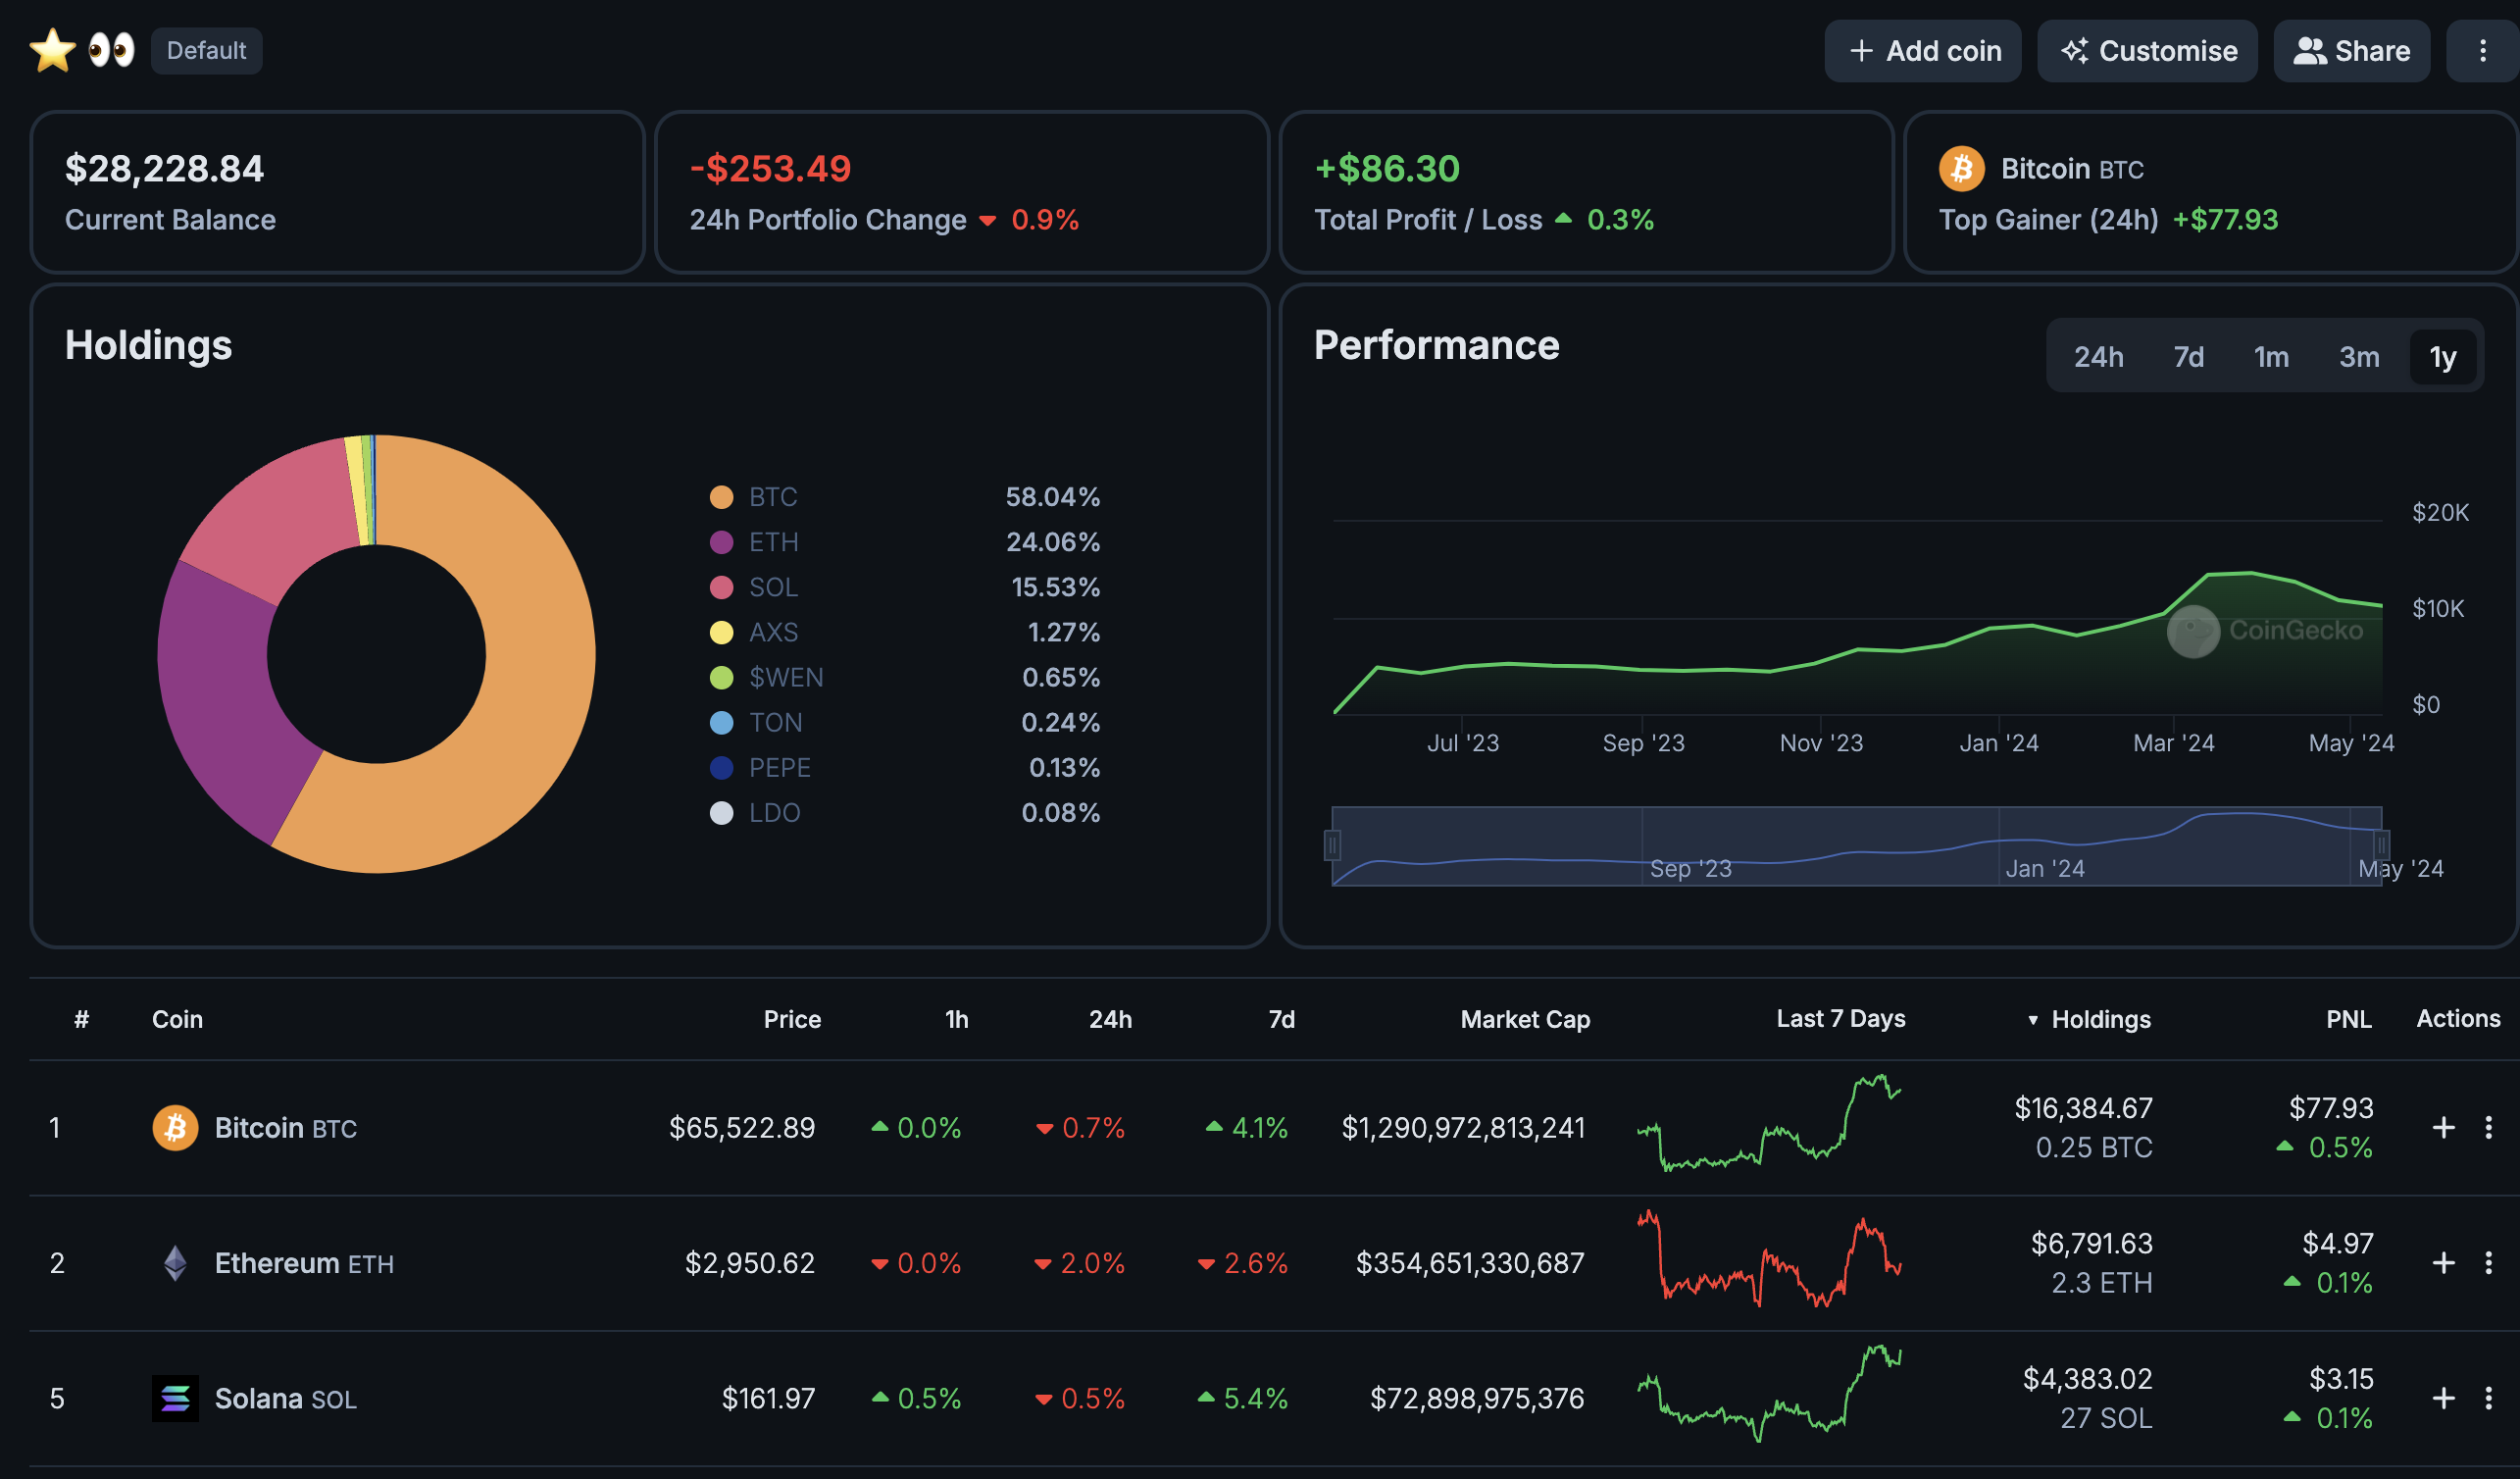Sort table by Holdings column arrow
The height and width of the screenshot is (1479, 2520).
pos(2032,1019)
